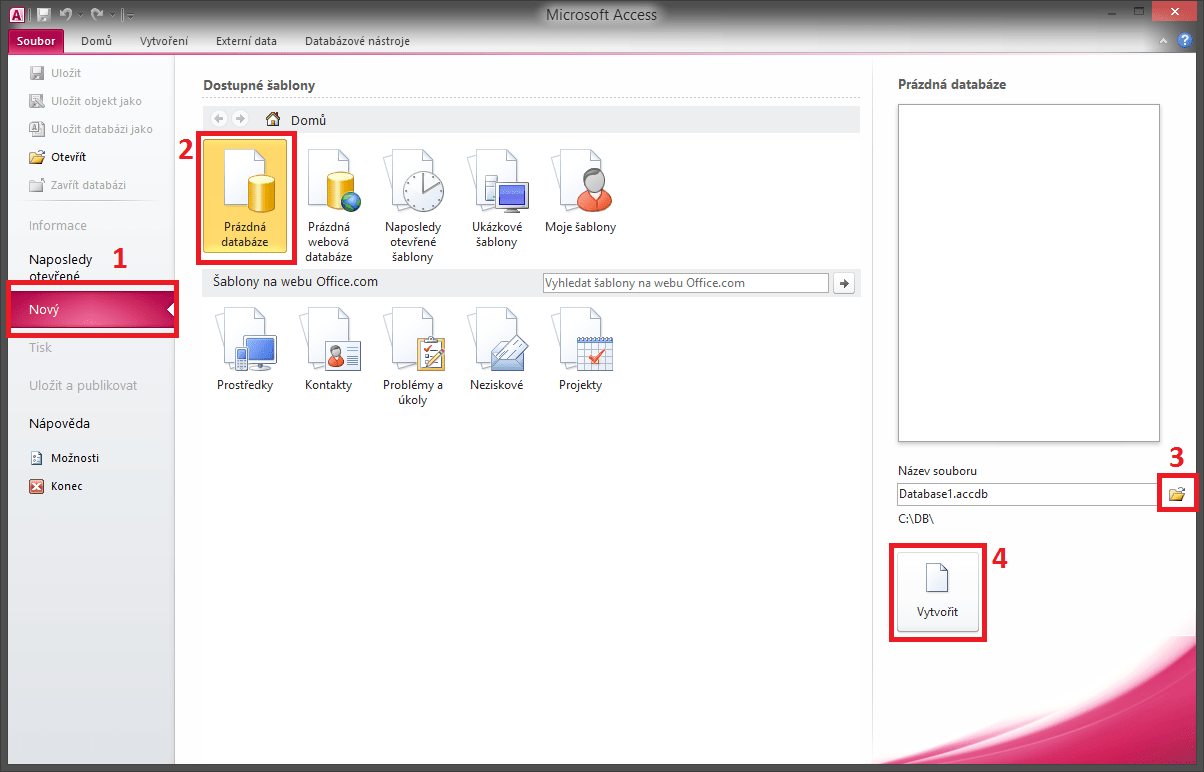The image size is (1204, 772).
Task: Open Customize Quick Access Toolbar dropdown
Action: tap(131, 16)
